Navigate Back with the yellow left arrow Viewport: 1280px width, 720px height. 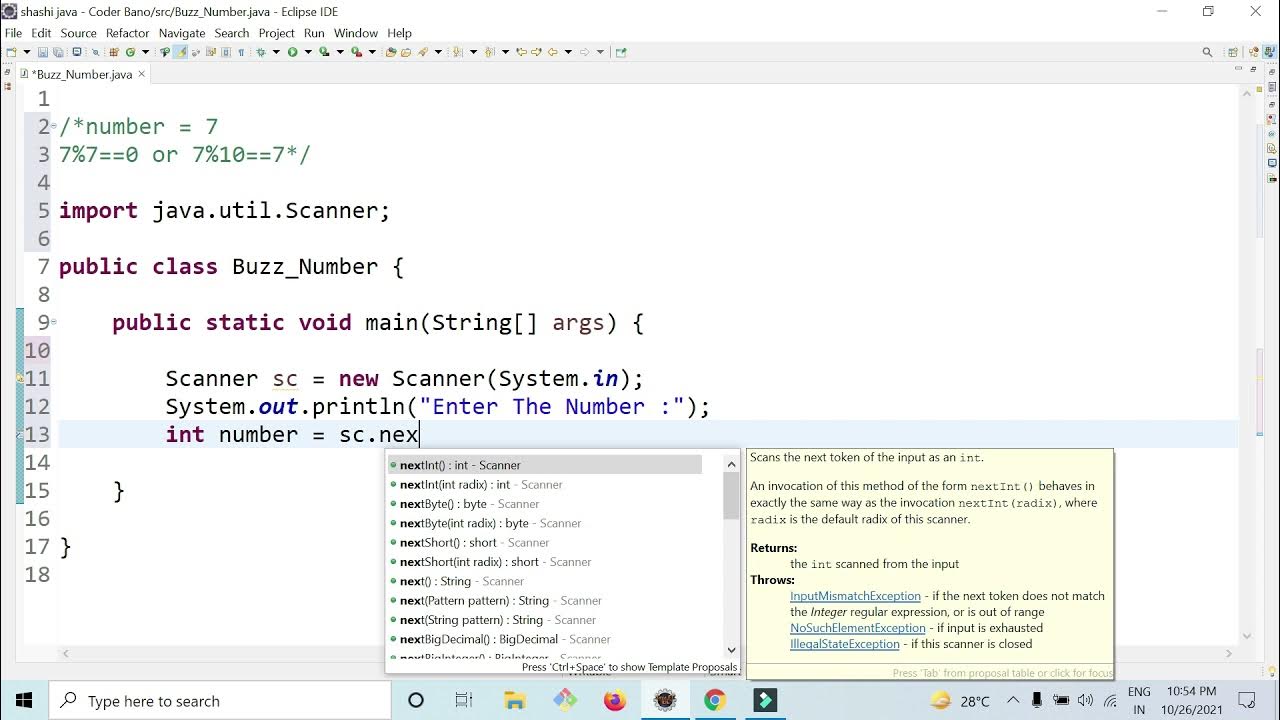(x=552, y=52)
